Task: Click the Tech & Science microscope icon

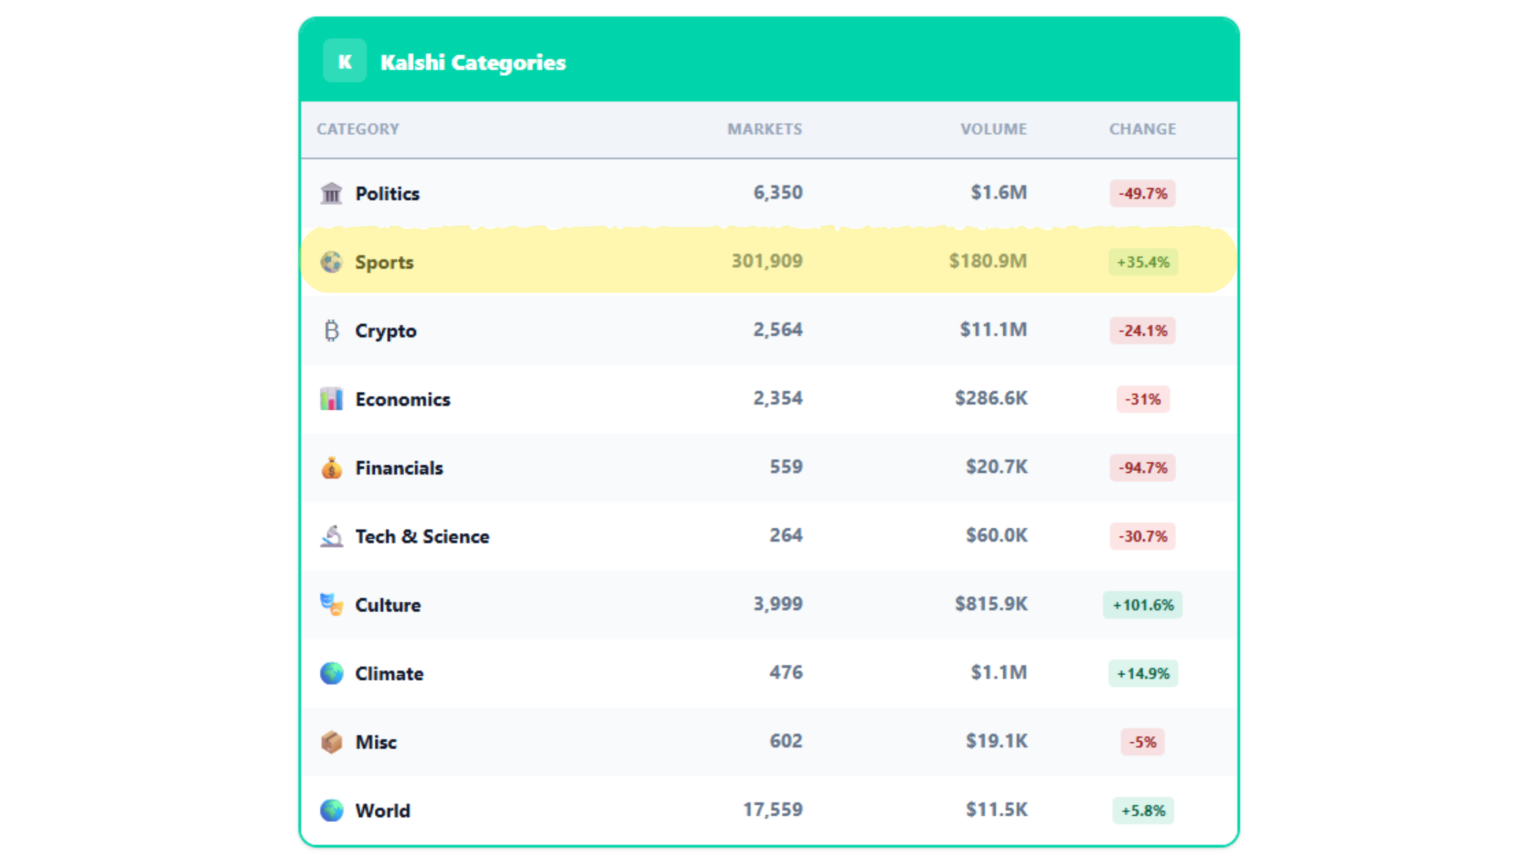Action: tap(331, 535)
